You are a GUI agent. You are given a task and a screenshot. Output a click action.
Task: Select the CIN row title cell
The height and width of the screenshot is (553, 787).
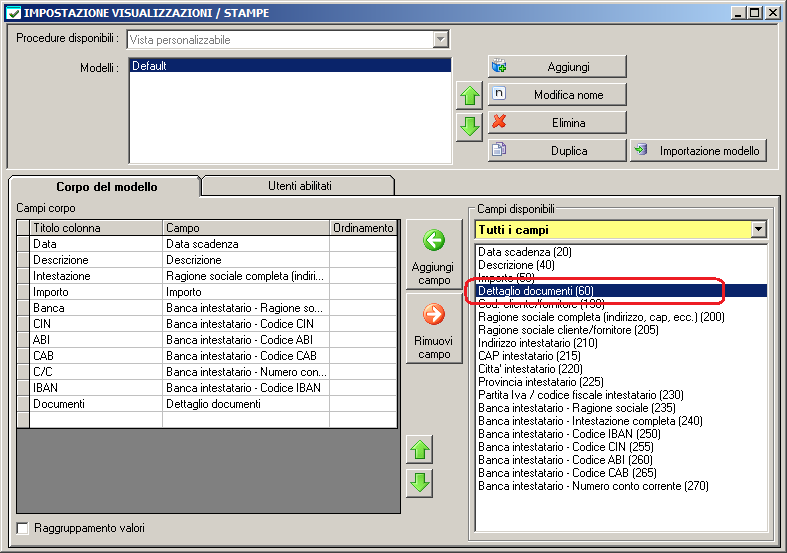96,324
